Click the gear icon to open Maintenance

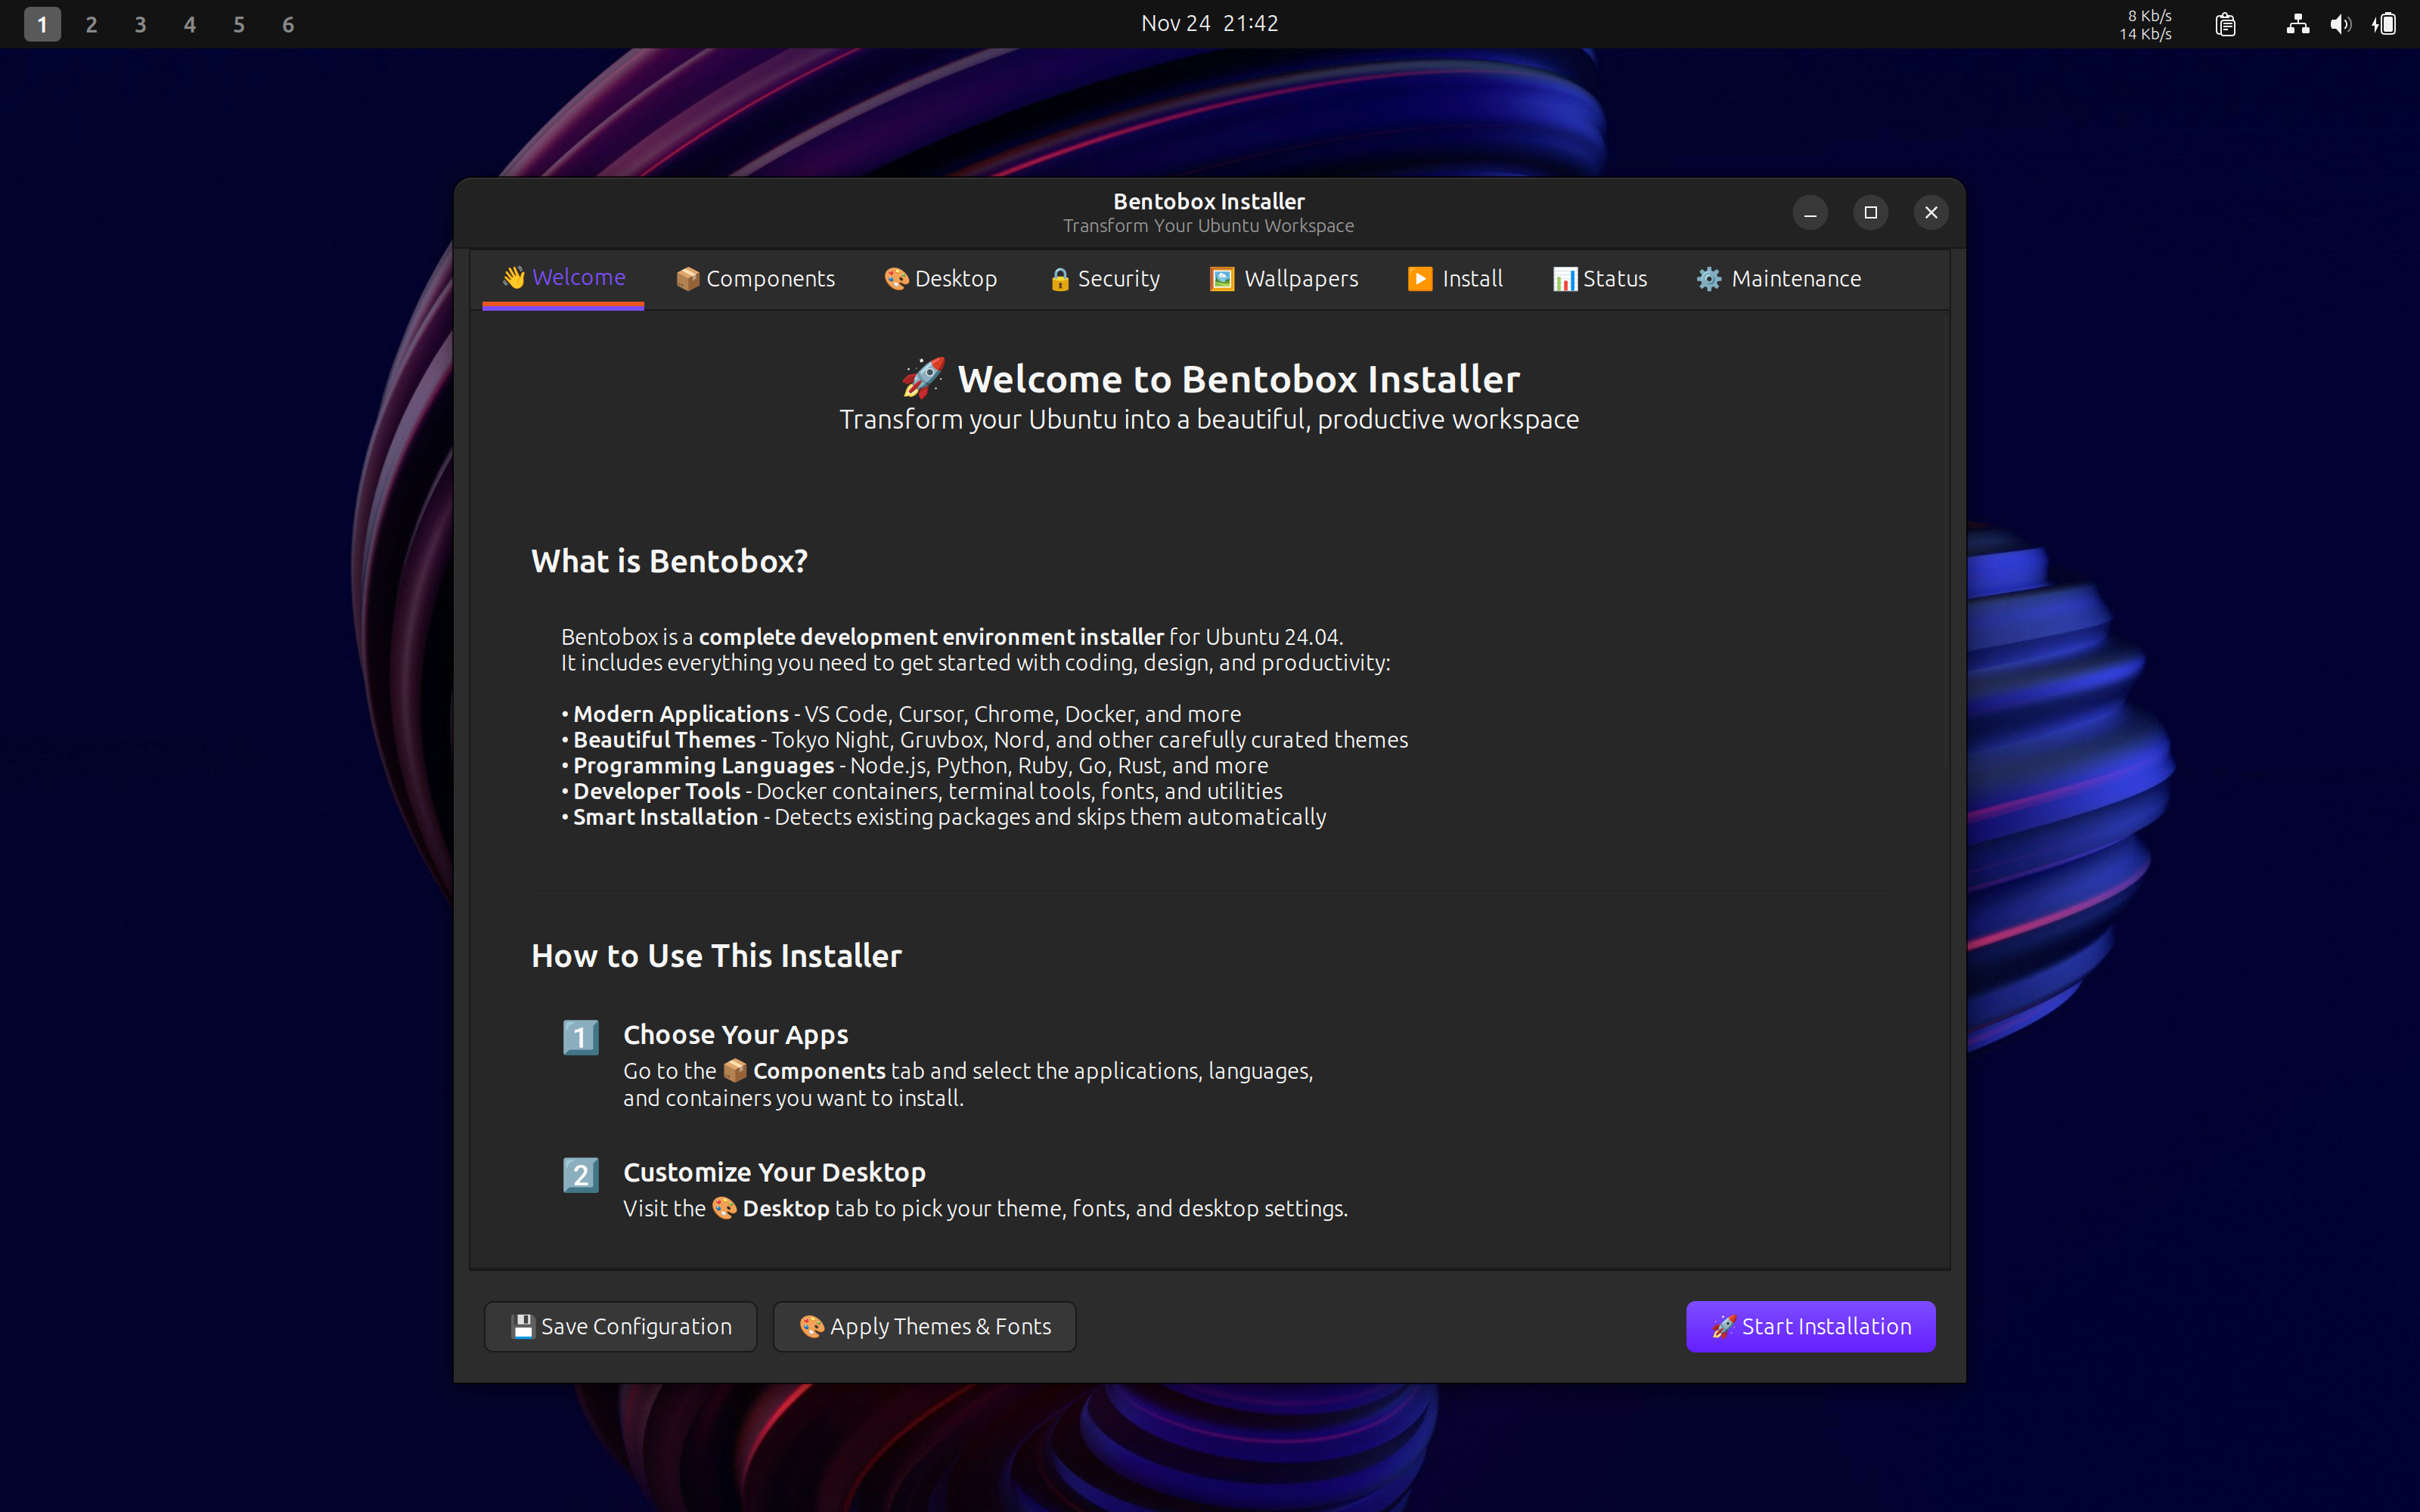click(x=1708, y=279)
